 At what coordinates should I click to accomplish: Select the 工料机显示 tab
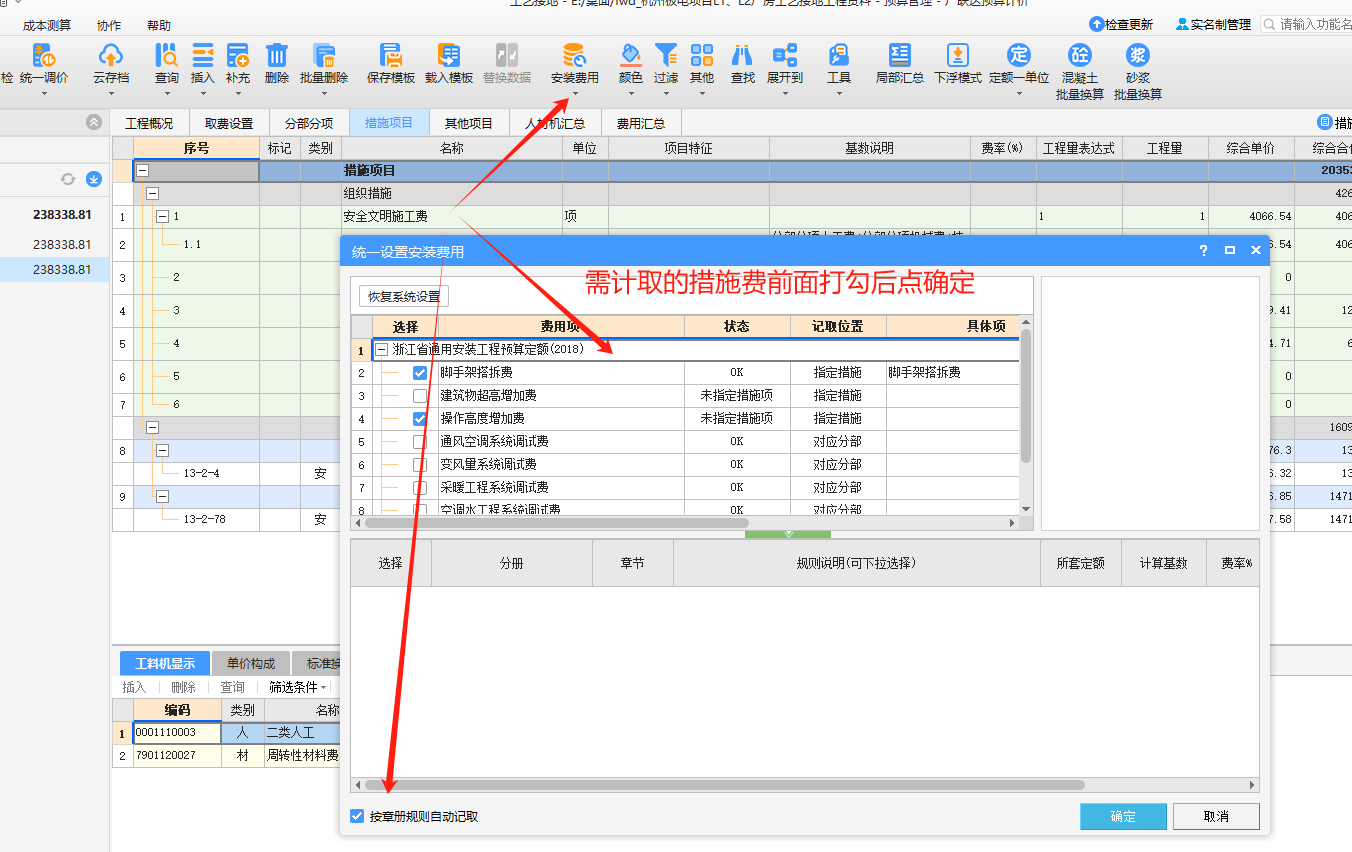coord(165,663)
